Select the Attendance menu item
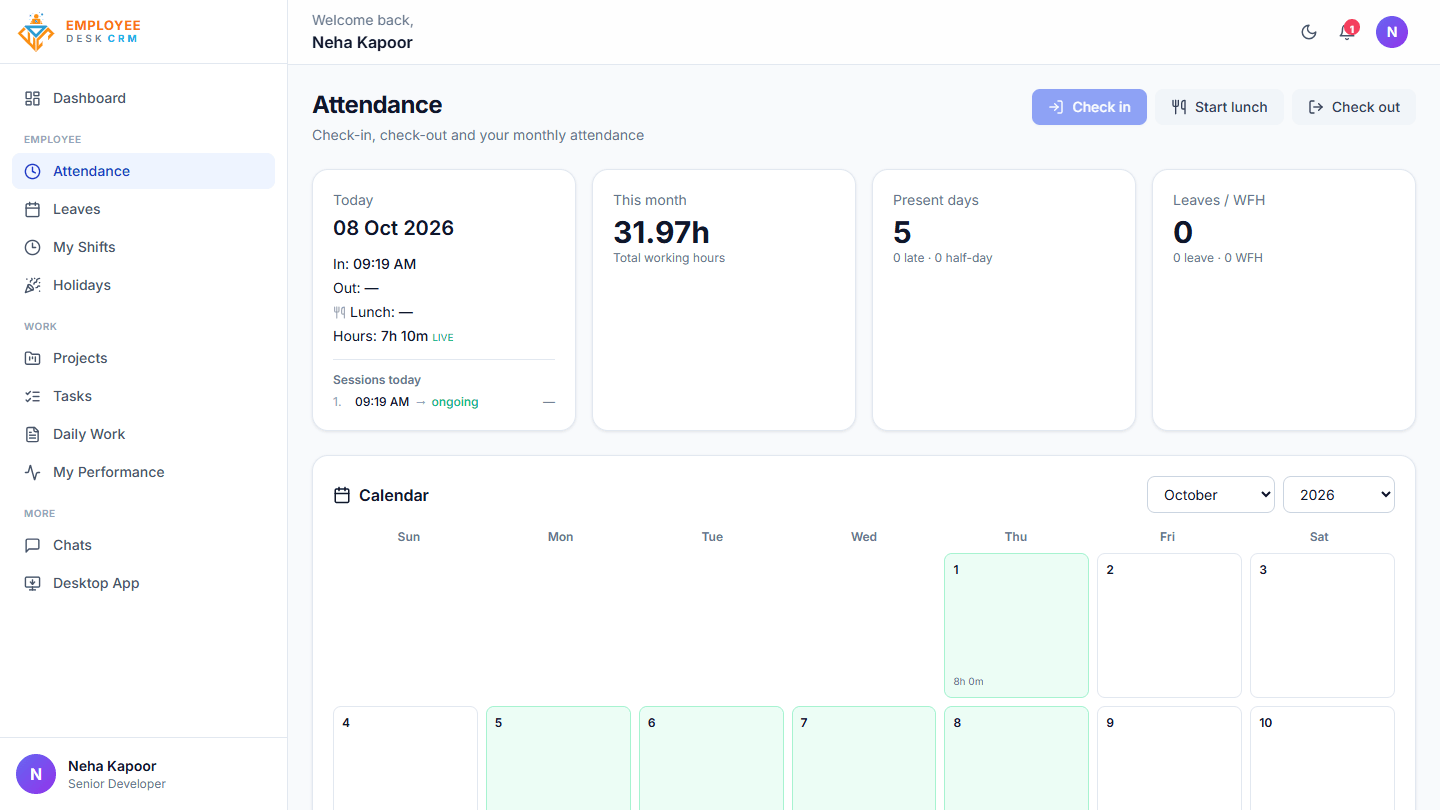1440x810 pixels. [143, 171]
